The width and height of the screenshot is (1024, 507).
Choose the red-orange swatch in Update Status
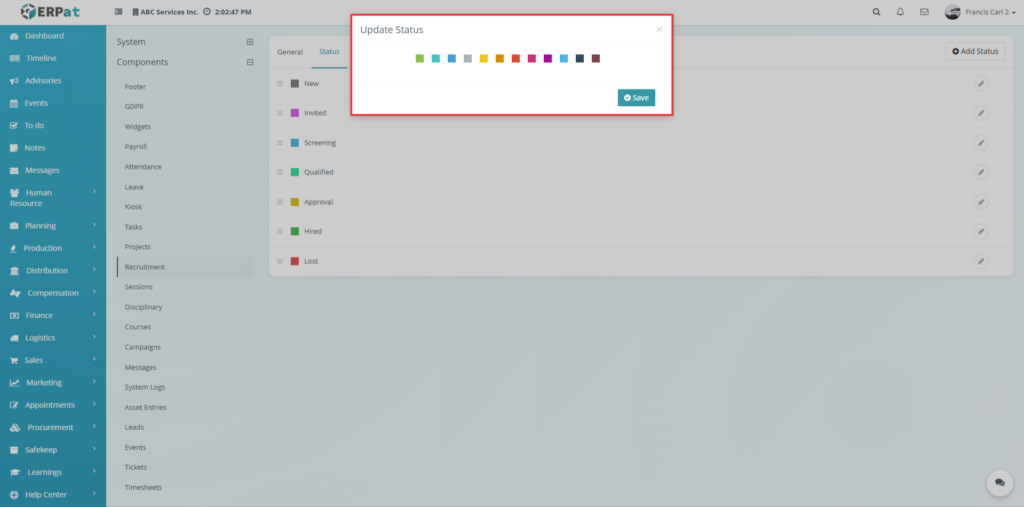(x=516, y=59)
